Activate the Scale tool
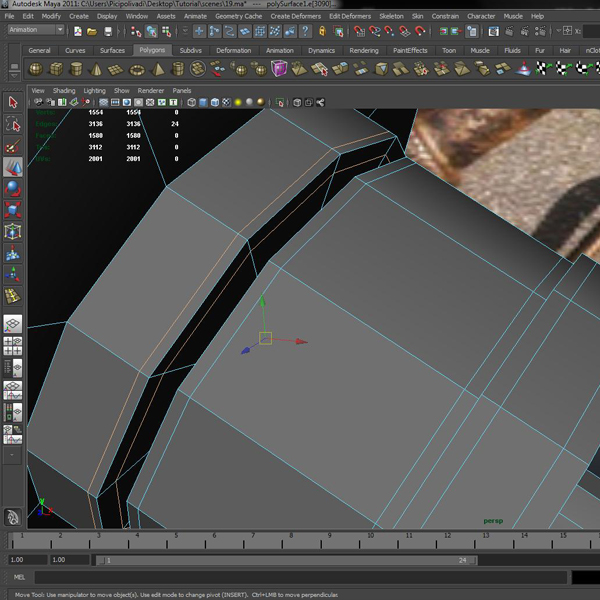The image size is (600, 600). (13, 210)
